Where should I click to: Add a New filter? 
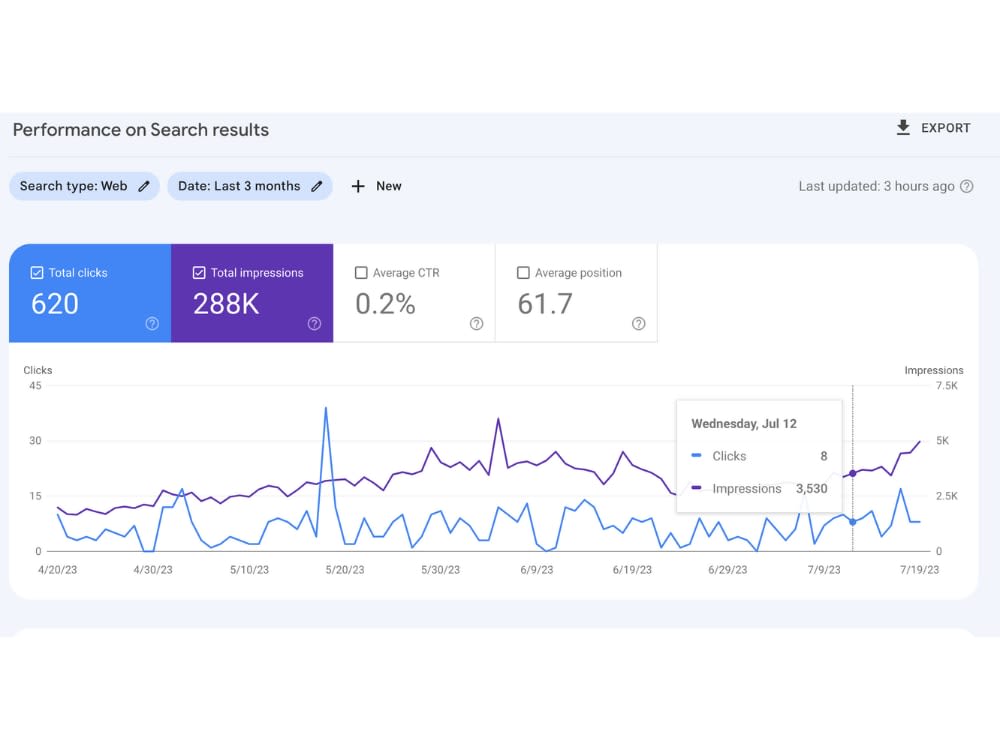tap(388, 186)
